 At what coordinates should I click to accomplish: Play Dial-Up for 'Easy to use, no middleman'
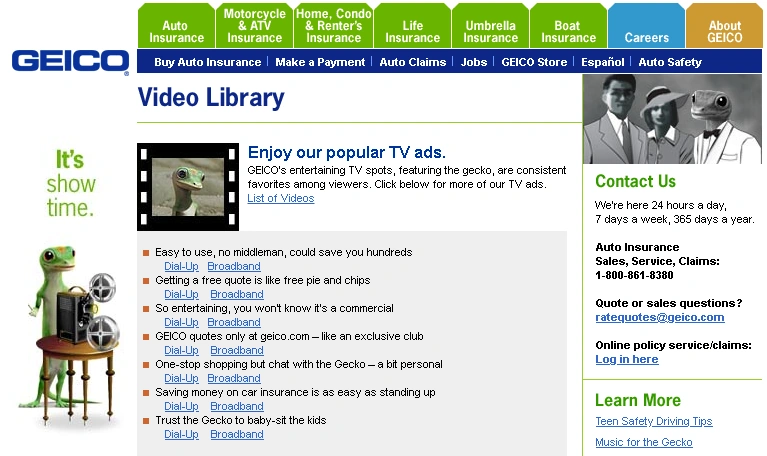[181, 266]
